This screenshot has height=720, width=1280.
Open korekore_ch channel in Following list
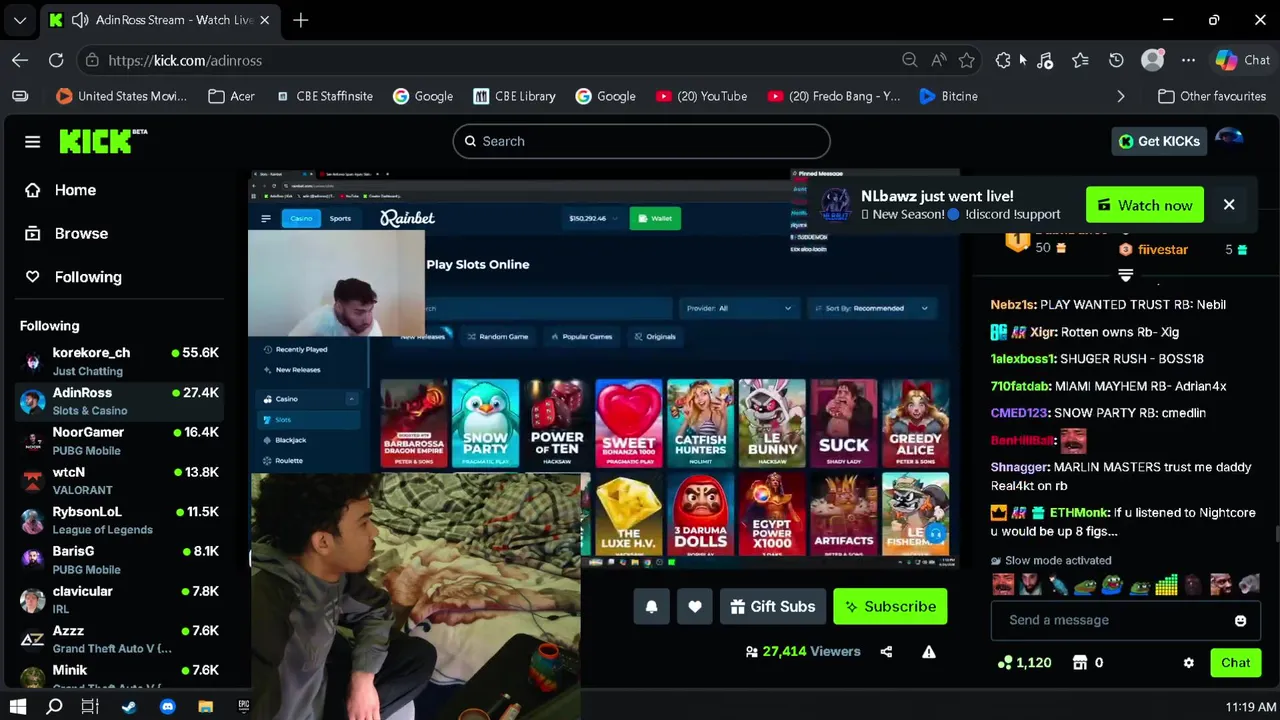[120, 361]
